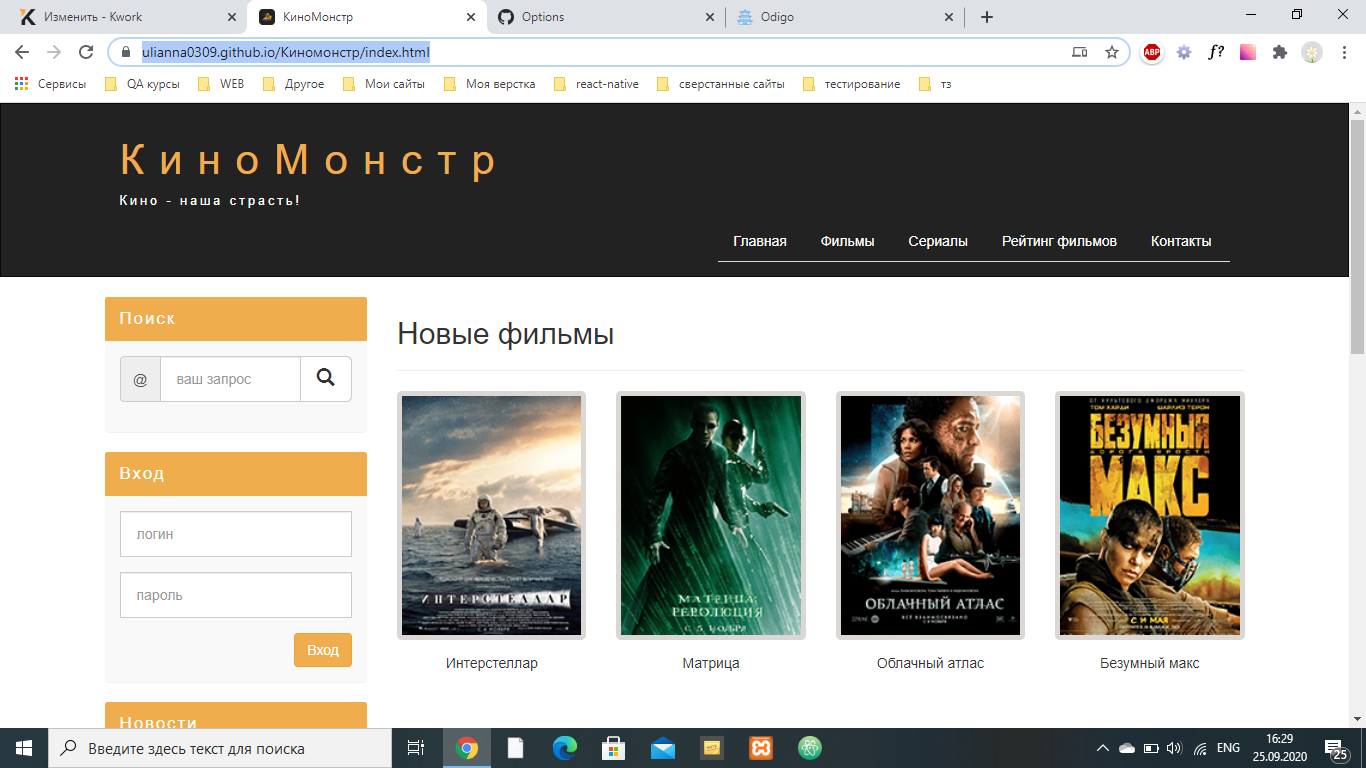Open the cast/media device icon in address bar

[1080, 52]
